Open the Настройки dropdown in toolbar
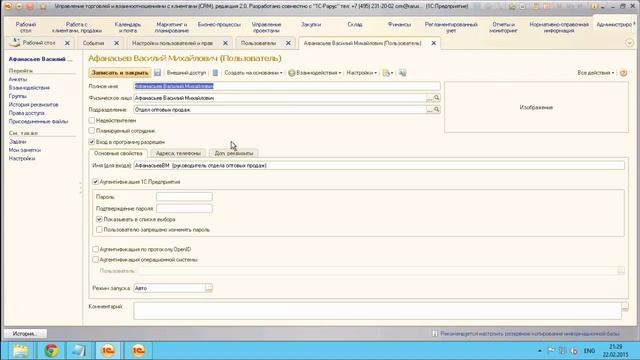 [x=362, y=73]
